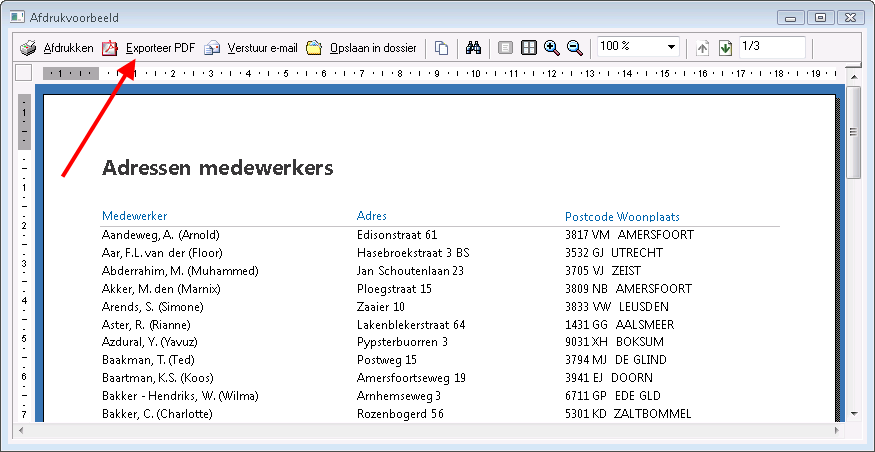Click address Postweg 15
875x452 pixels.
pyautogui.click(x=387, y=360)
